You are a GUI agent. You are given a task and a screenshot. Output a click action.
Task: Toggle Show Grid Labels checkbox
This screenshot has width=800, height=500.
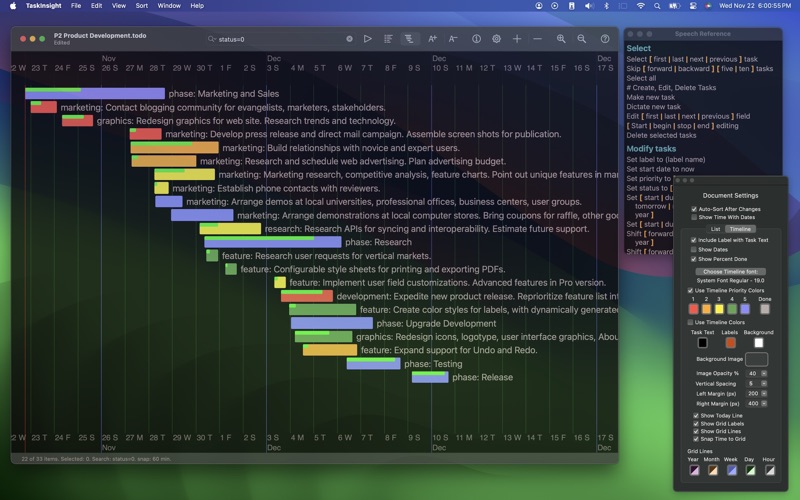point(696,423)
